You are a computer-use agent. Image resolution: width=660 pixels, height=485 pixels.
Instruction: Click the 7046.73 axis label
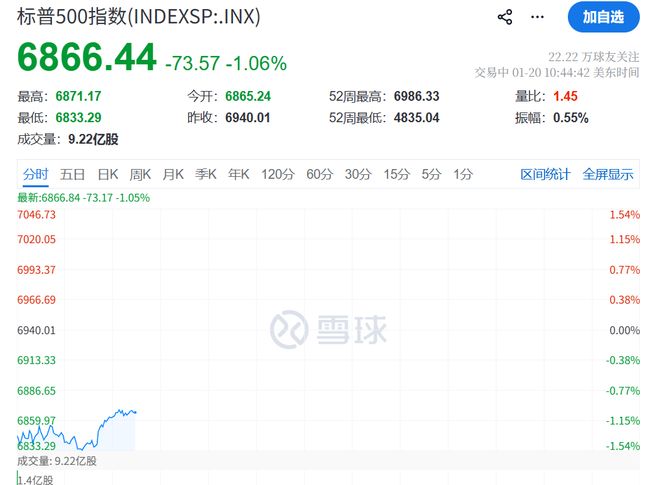(36, 215)
